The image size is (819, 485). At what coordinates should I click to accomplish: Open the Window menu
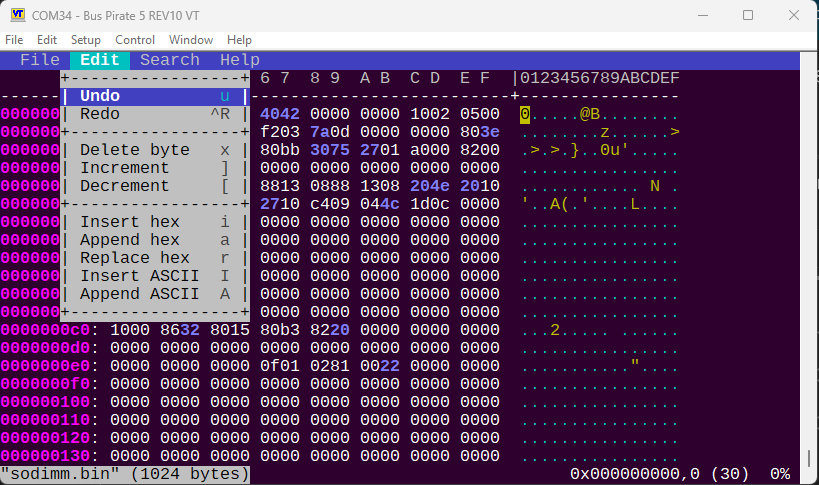[x=190, y=40]
